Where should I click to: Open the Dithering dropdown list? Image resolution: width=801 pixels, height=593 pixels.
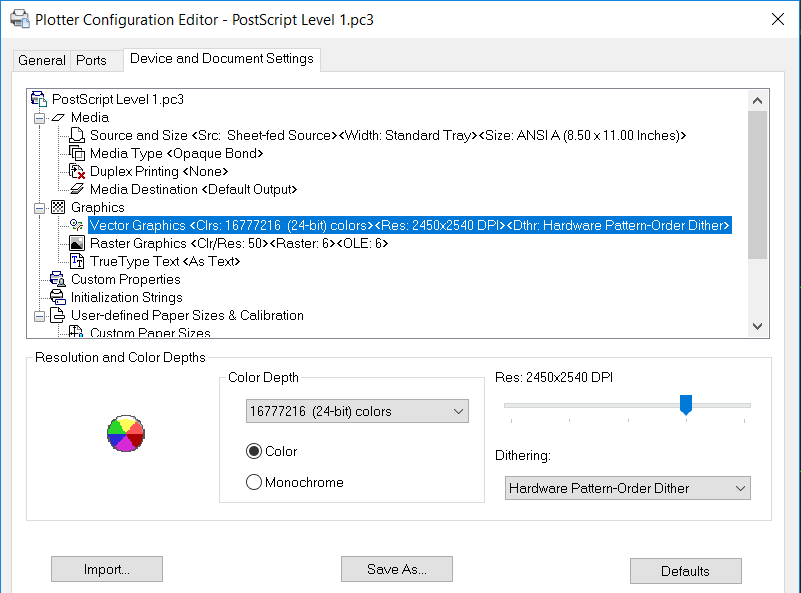628,488
